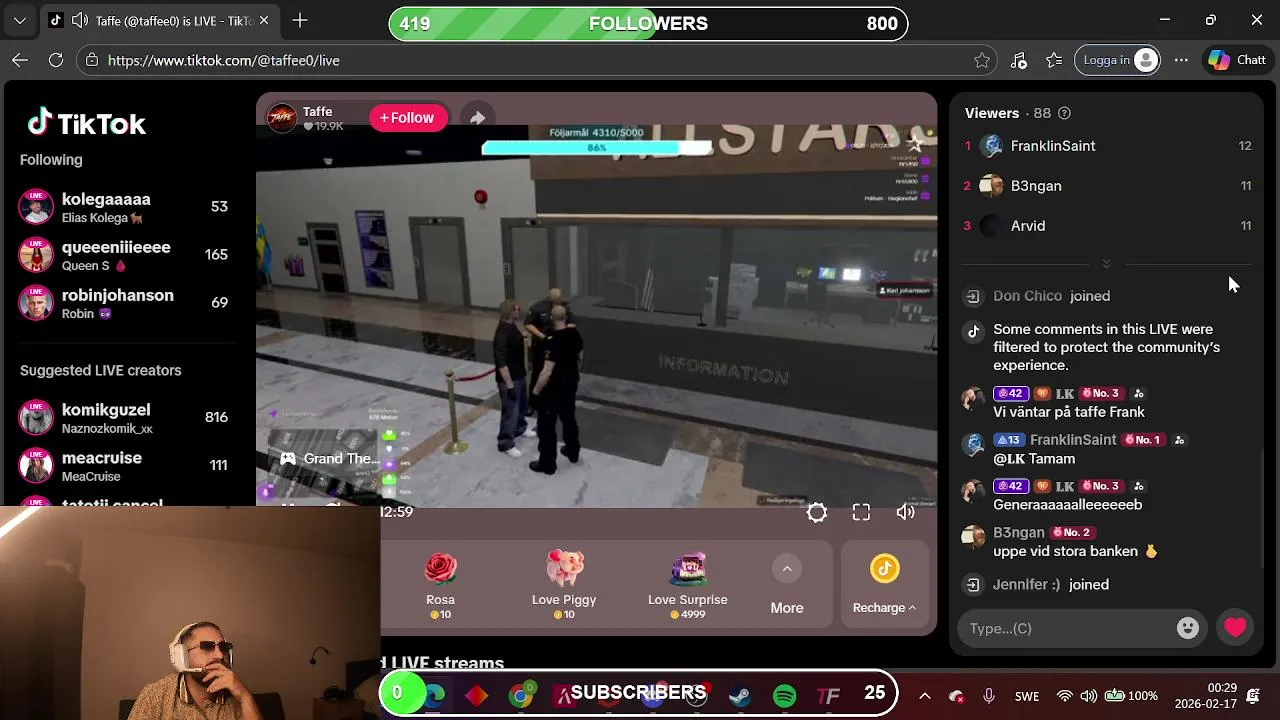Image resolution: width=1280 pixels, height=720 pixels.
Task: Open browser media control music icon
Action: 1018,60
